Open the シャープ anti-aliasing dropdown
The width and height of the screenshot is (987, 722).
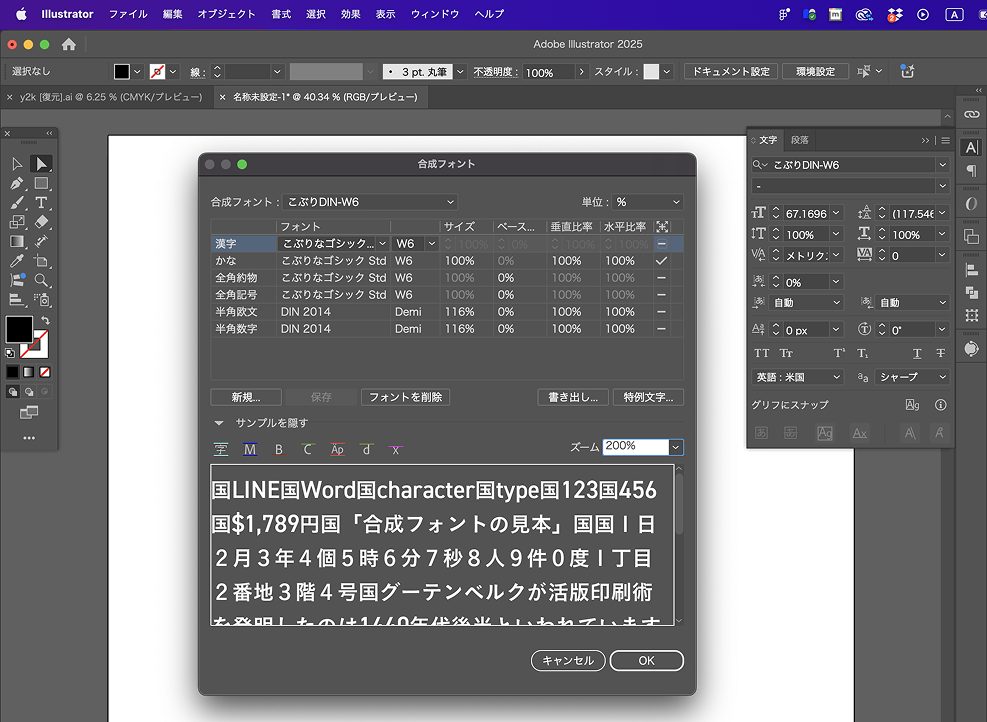coord(911,377)
